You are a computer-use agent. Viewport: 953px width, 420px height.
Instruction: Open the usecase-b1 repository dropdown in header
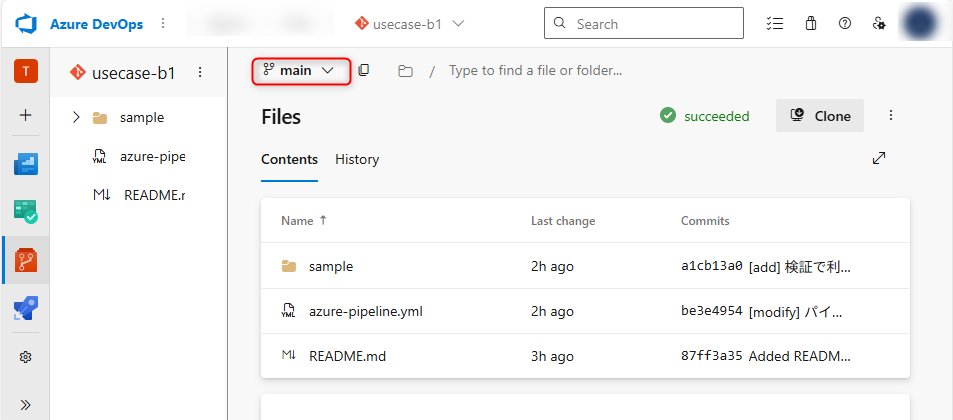tap(410, 24)
